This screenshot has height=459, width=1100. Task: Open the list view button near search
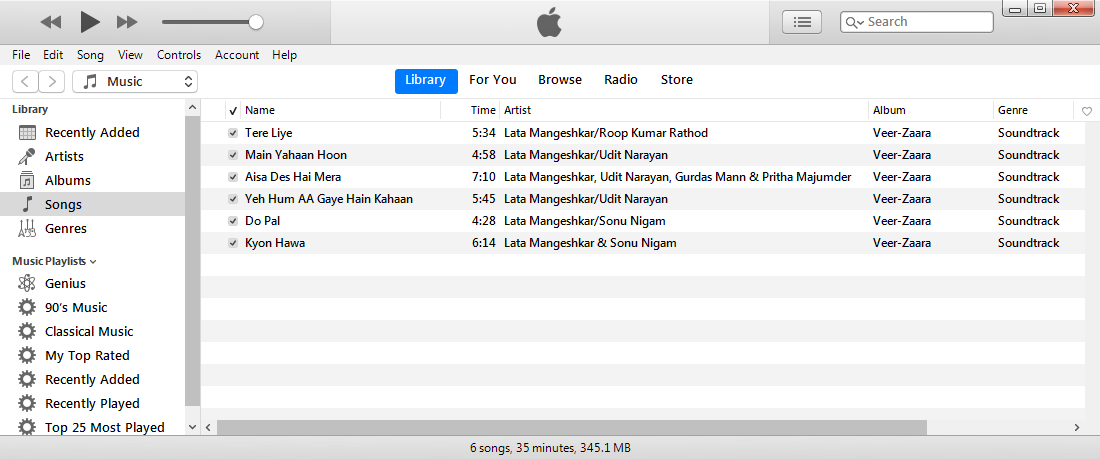tap(801, 21)
